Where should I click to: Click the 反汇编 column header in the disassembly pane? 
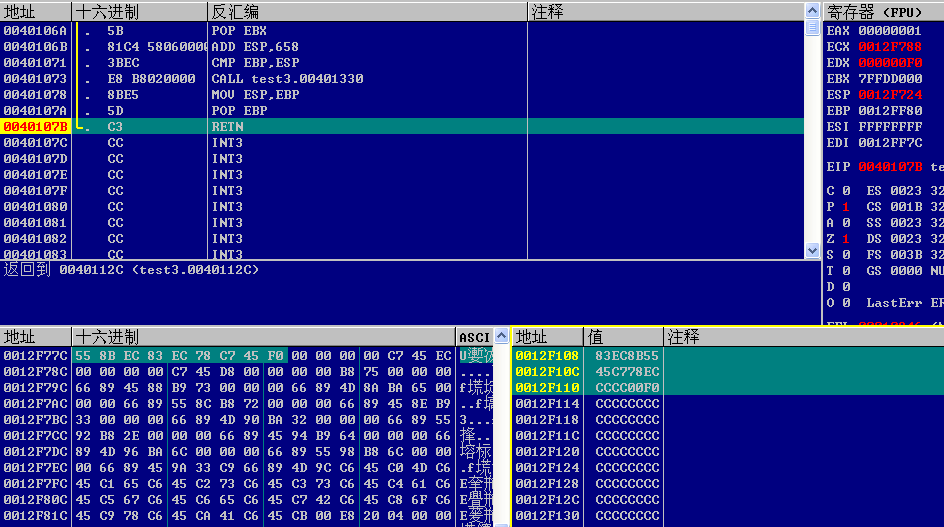click(x=235, y=11)
